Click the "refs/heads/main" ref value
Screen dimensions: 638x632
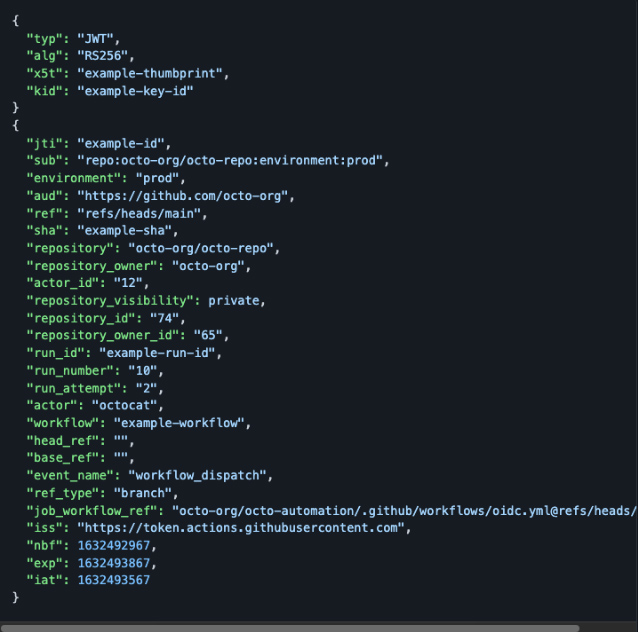click(x=142, y=212)
